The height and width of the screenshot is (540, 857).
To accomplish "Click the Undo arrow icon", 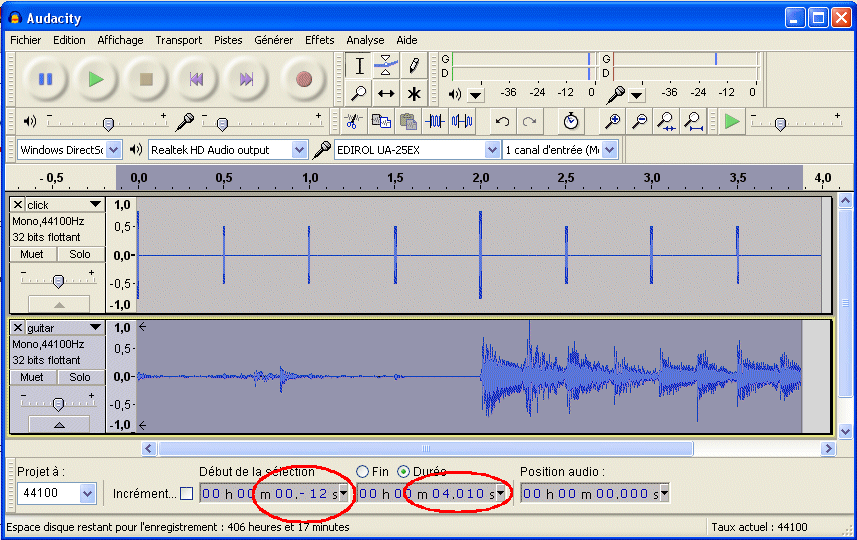I will tap(502, 121).
